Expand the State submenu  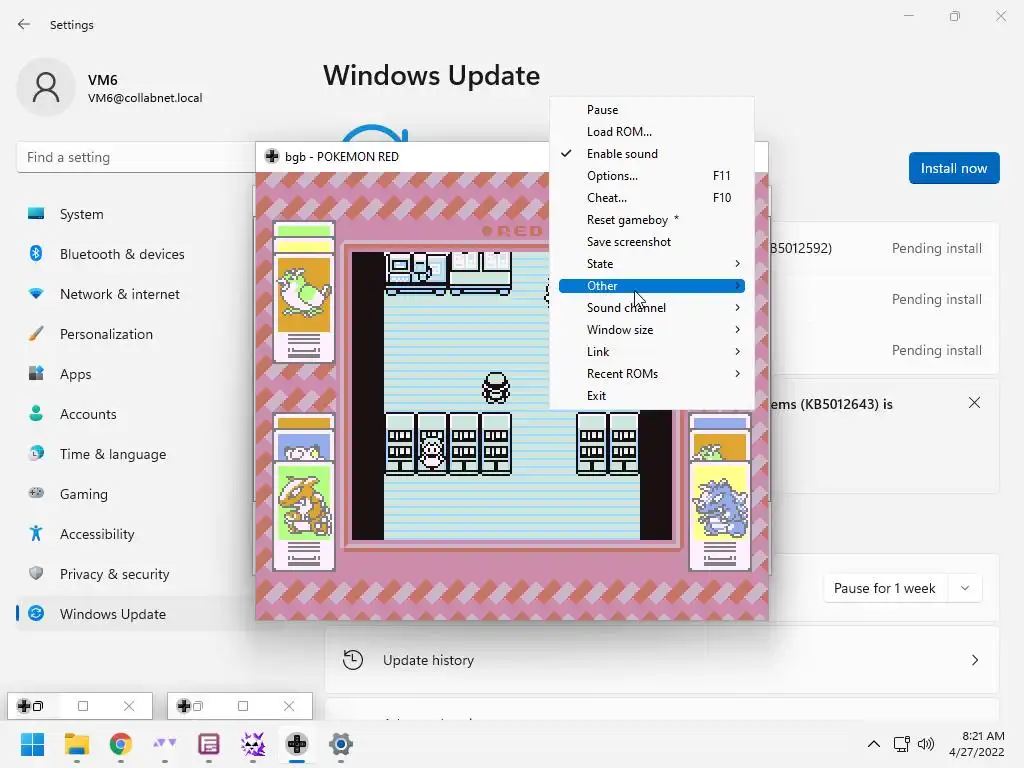point(652,264)
